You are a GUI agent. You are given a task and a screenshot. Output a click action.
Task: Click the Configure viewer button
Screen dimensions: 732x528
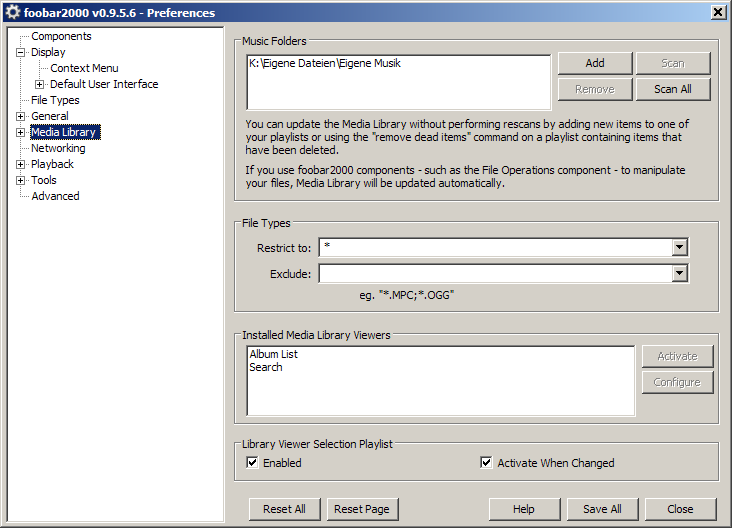pyautogui.click(x=677, y=382)
